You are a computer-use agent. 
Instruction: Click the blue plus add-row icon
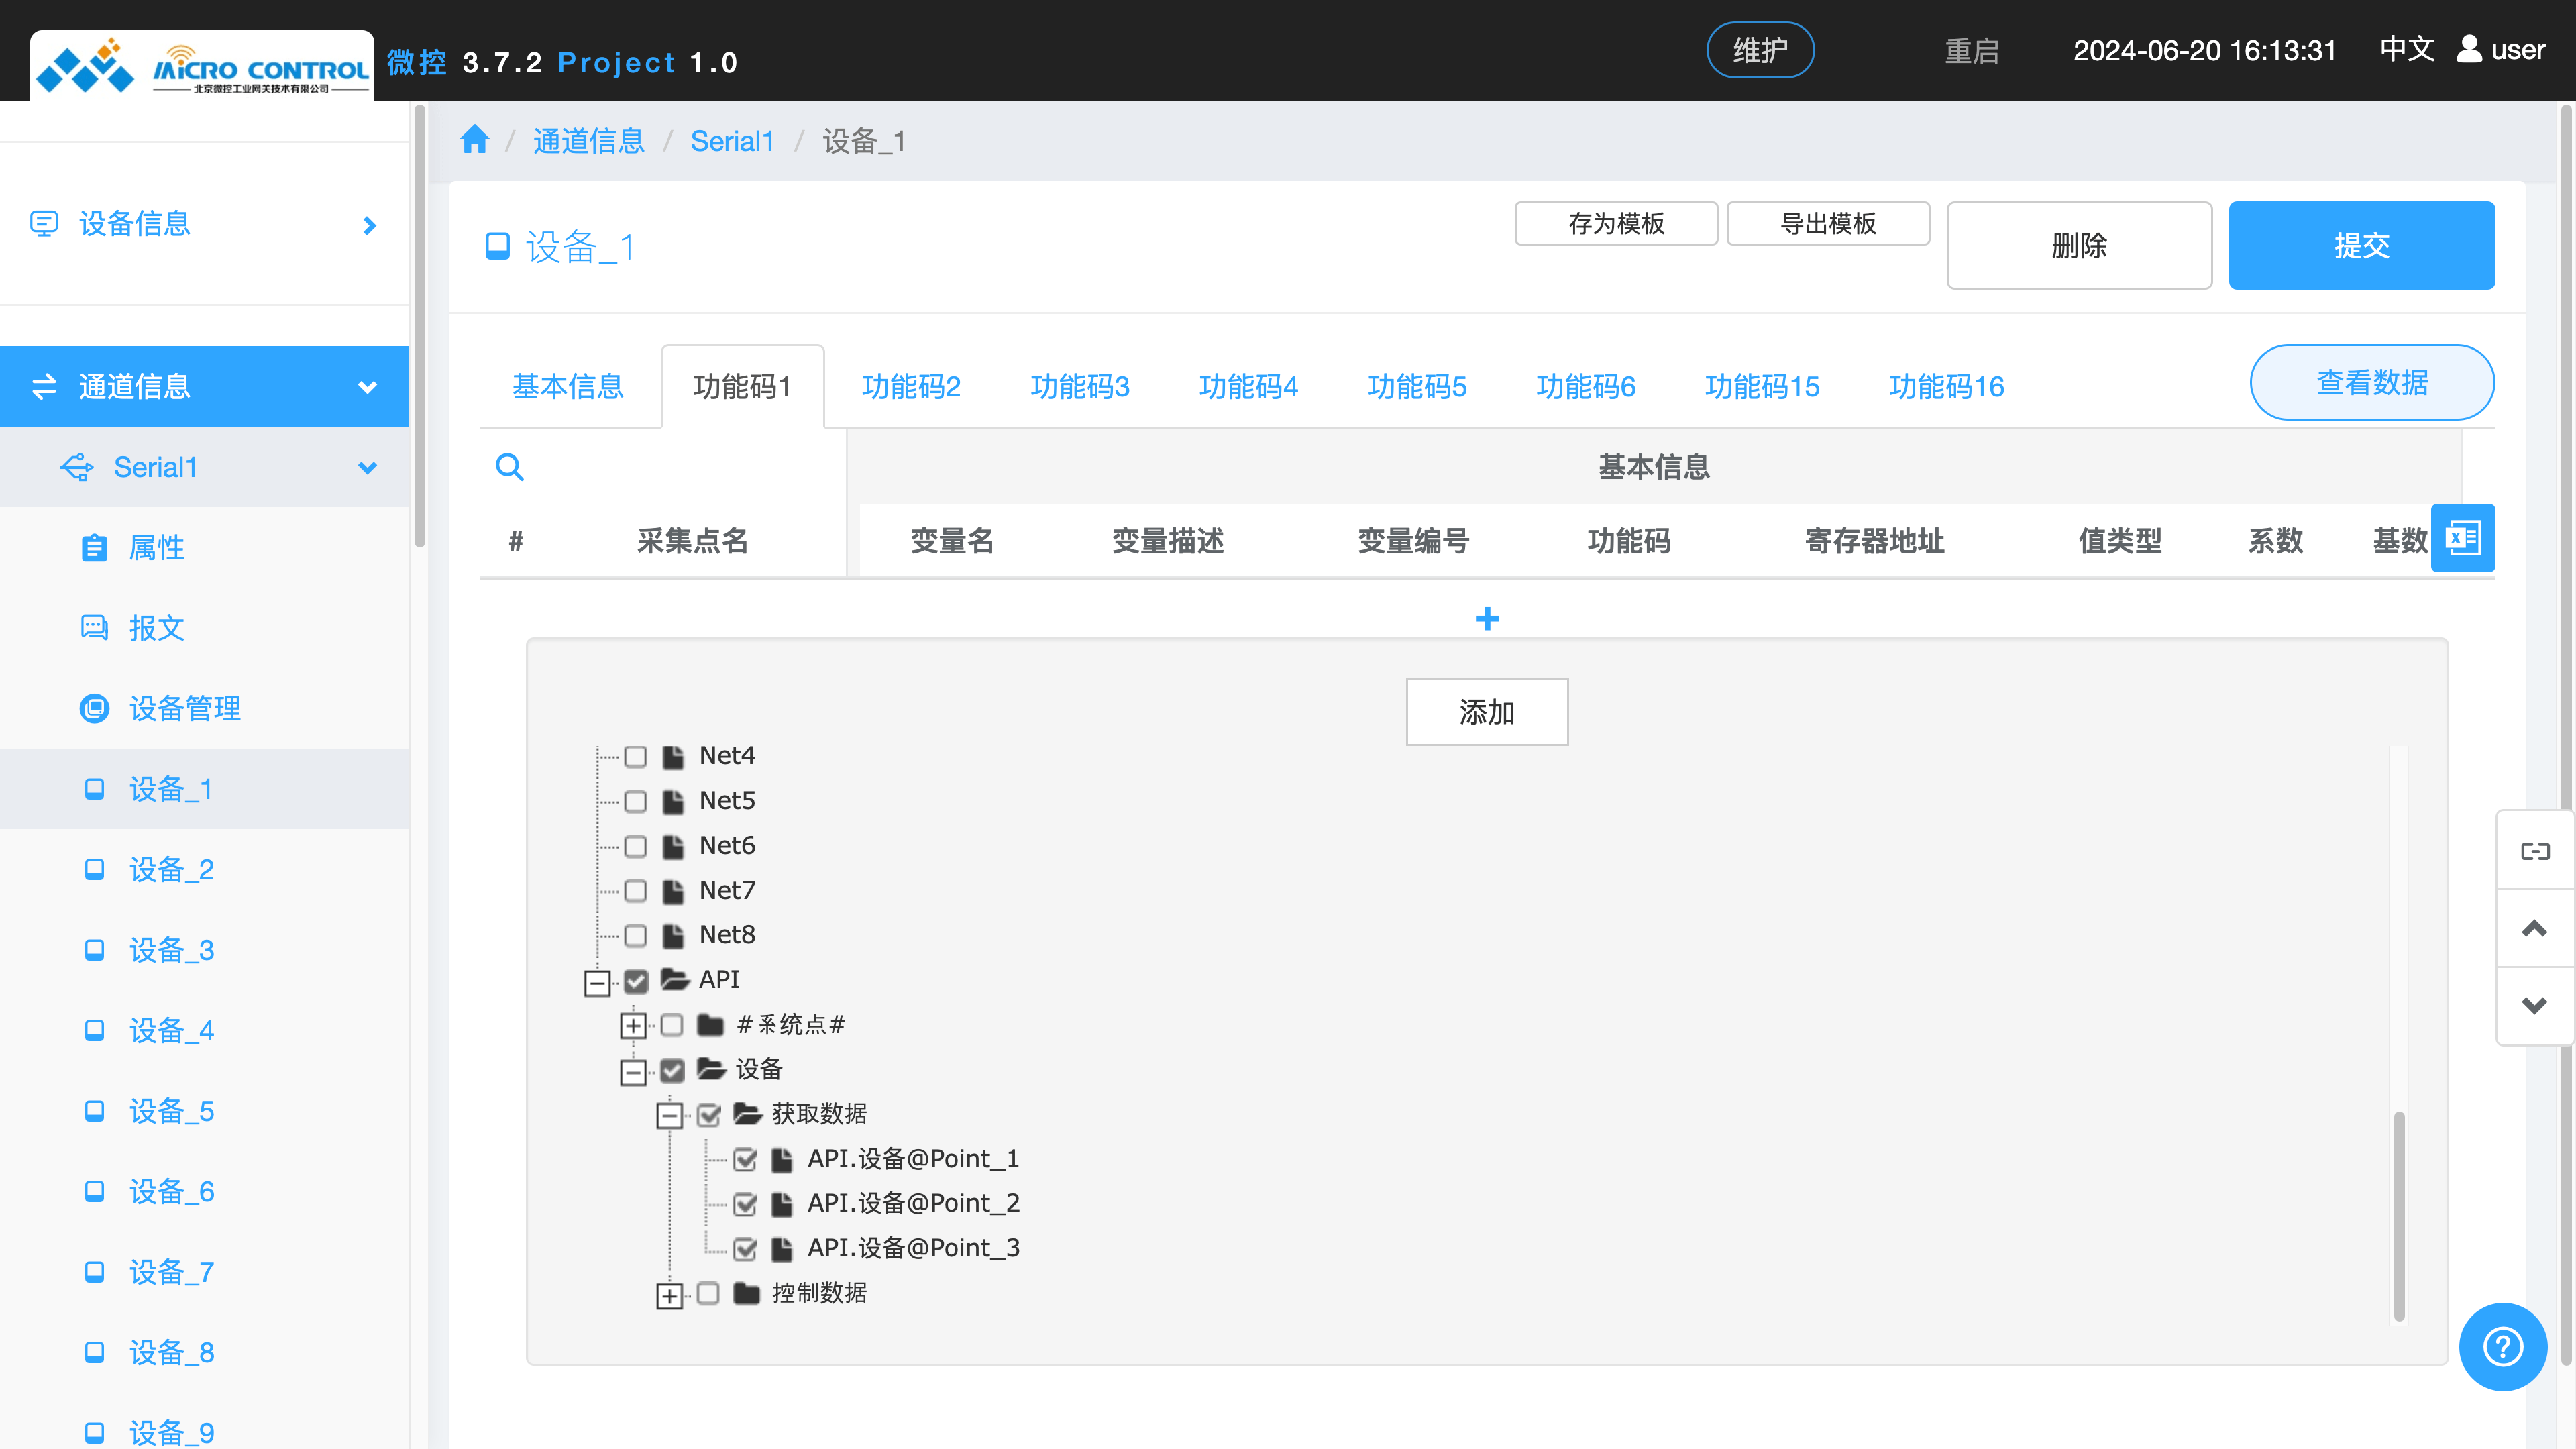point(1486,619)
